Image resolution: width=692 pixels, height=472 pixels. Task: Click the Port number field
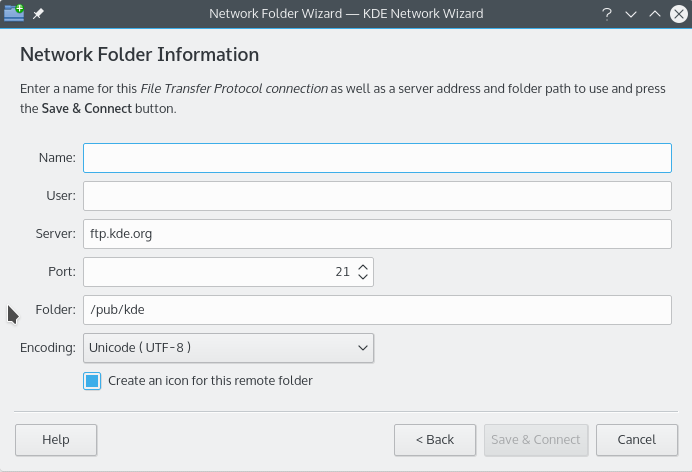pyautogui.click(x=215, y=272)
